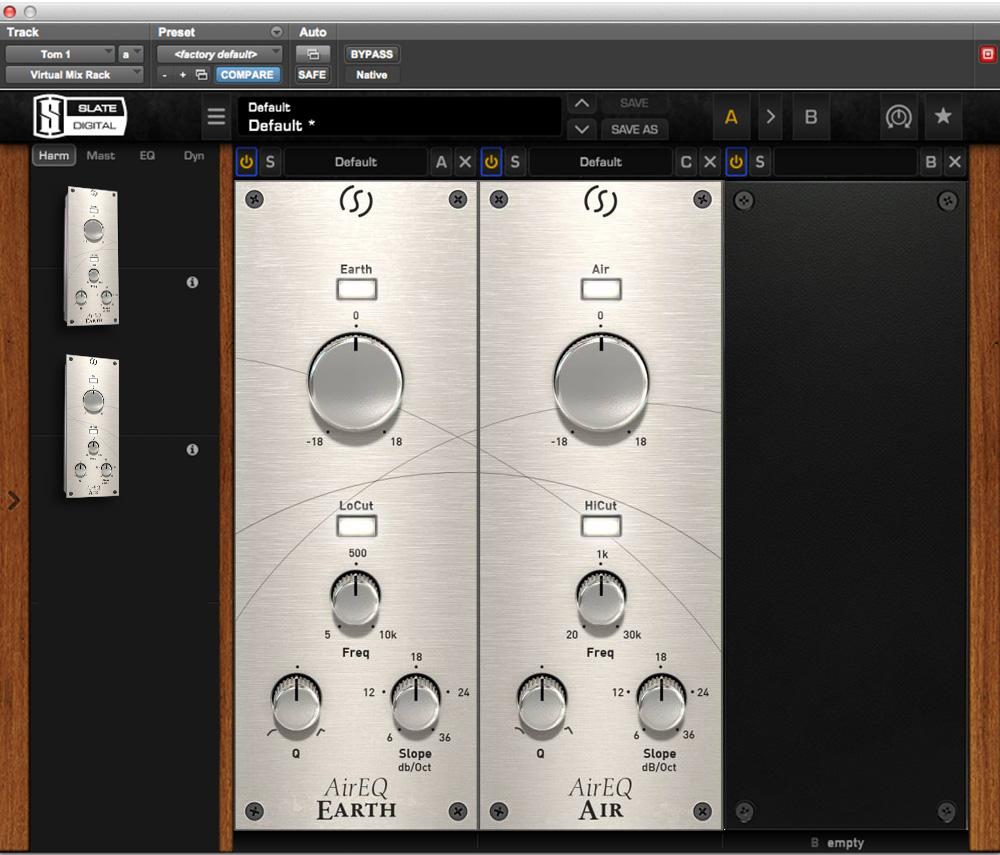The width and height of the screenshot is (1000, 855).
Task: Select the AirEQ Air module thumbnail
Action: pyautogui.click(x=92, y=426)
